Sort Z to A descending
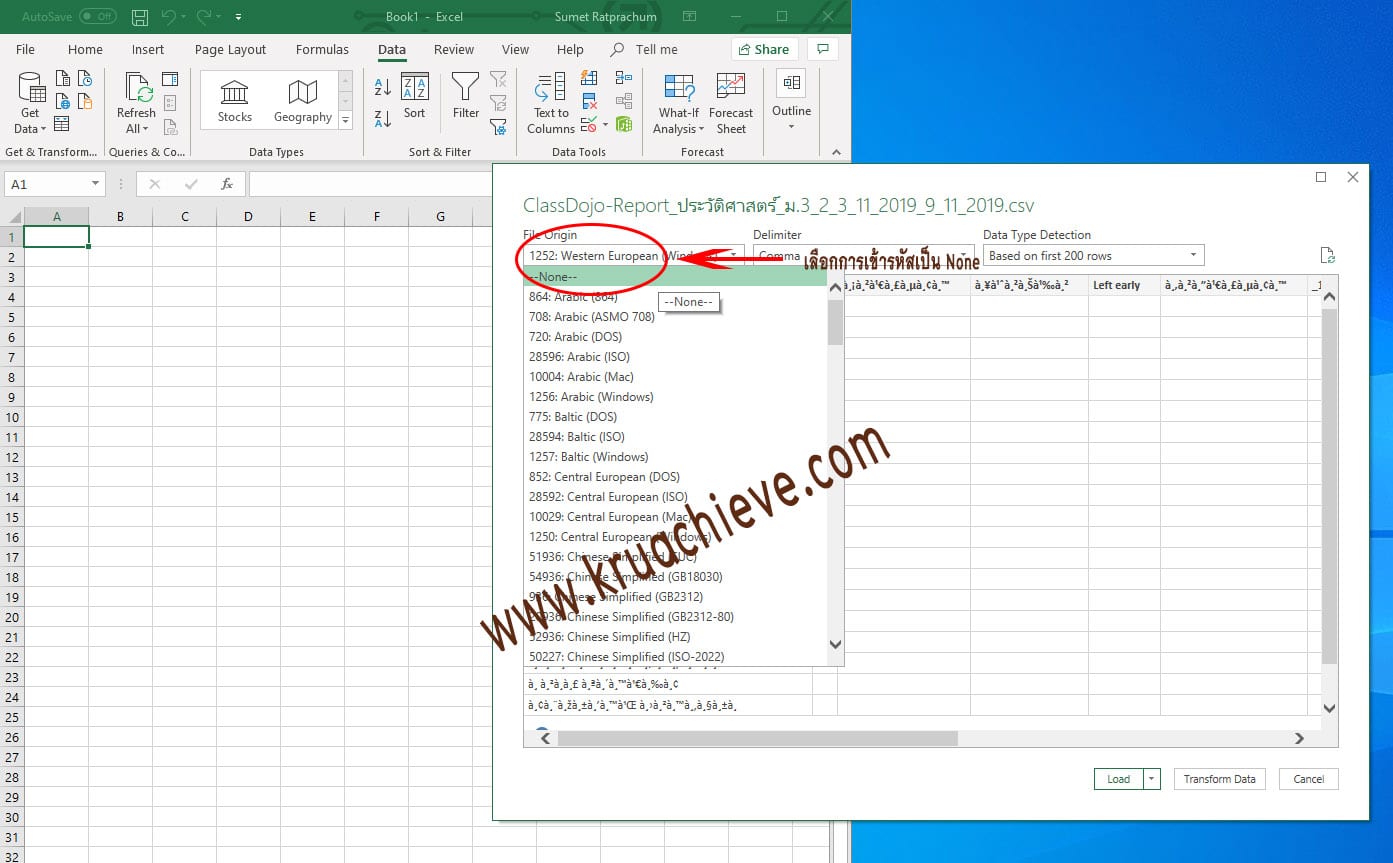The height and width of the screenshot is (863, 1393). click(383, 119)
